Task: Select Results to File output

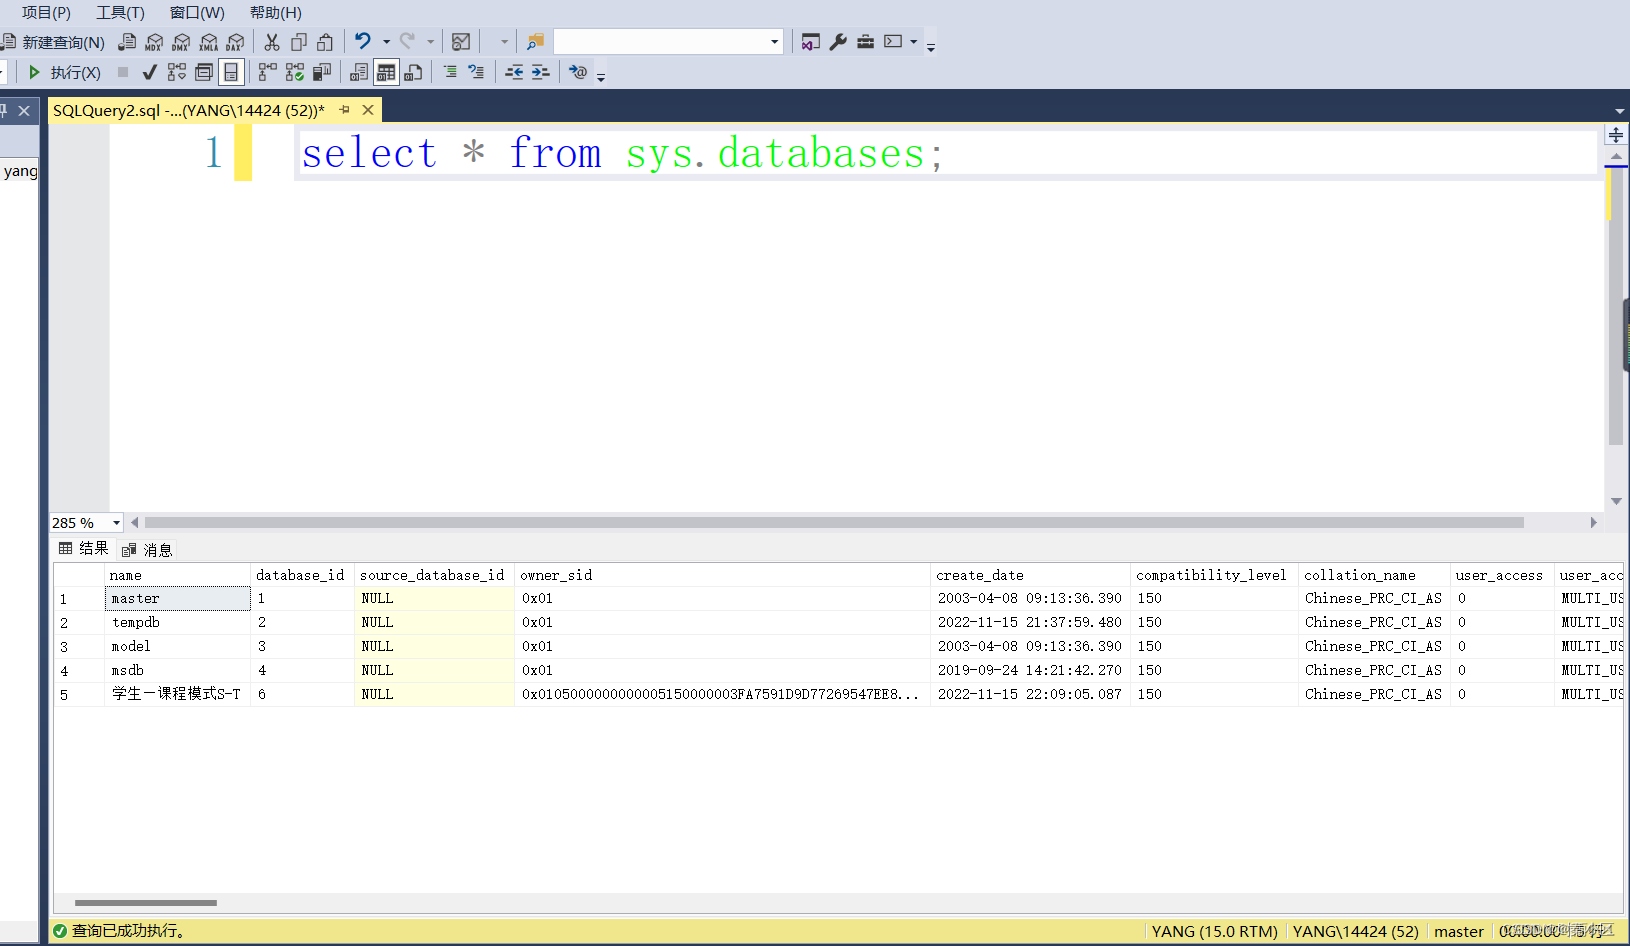Action: click(x=413, y=72)
